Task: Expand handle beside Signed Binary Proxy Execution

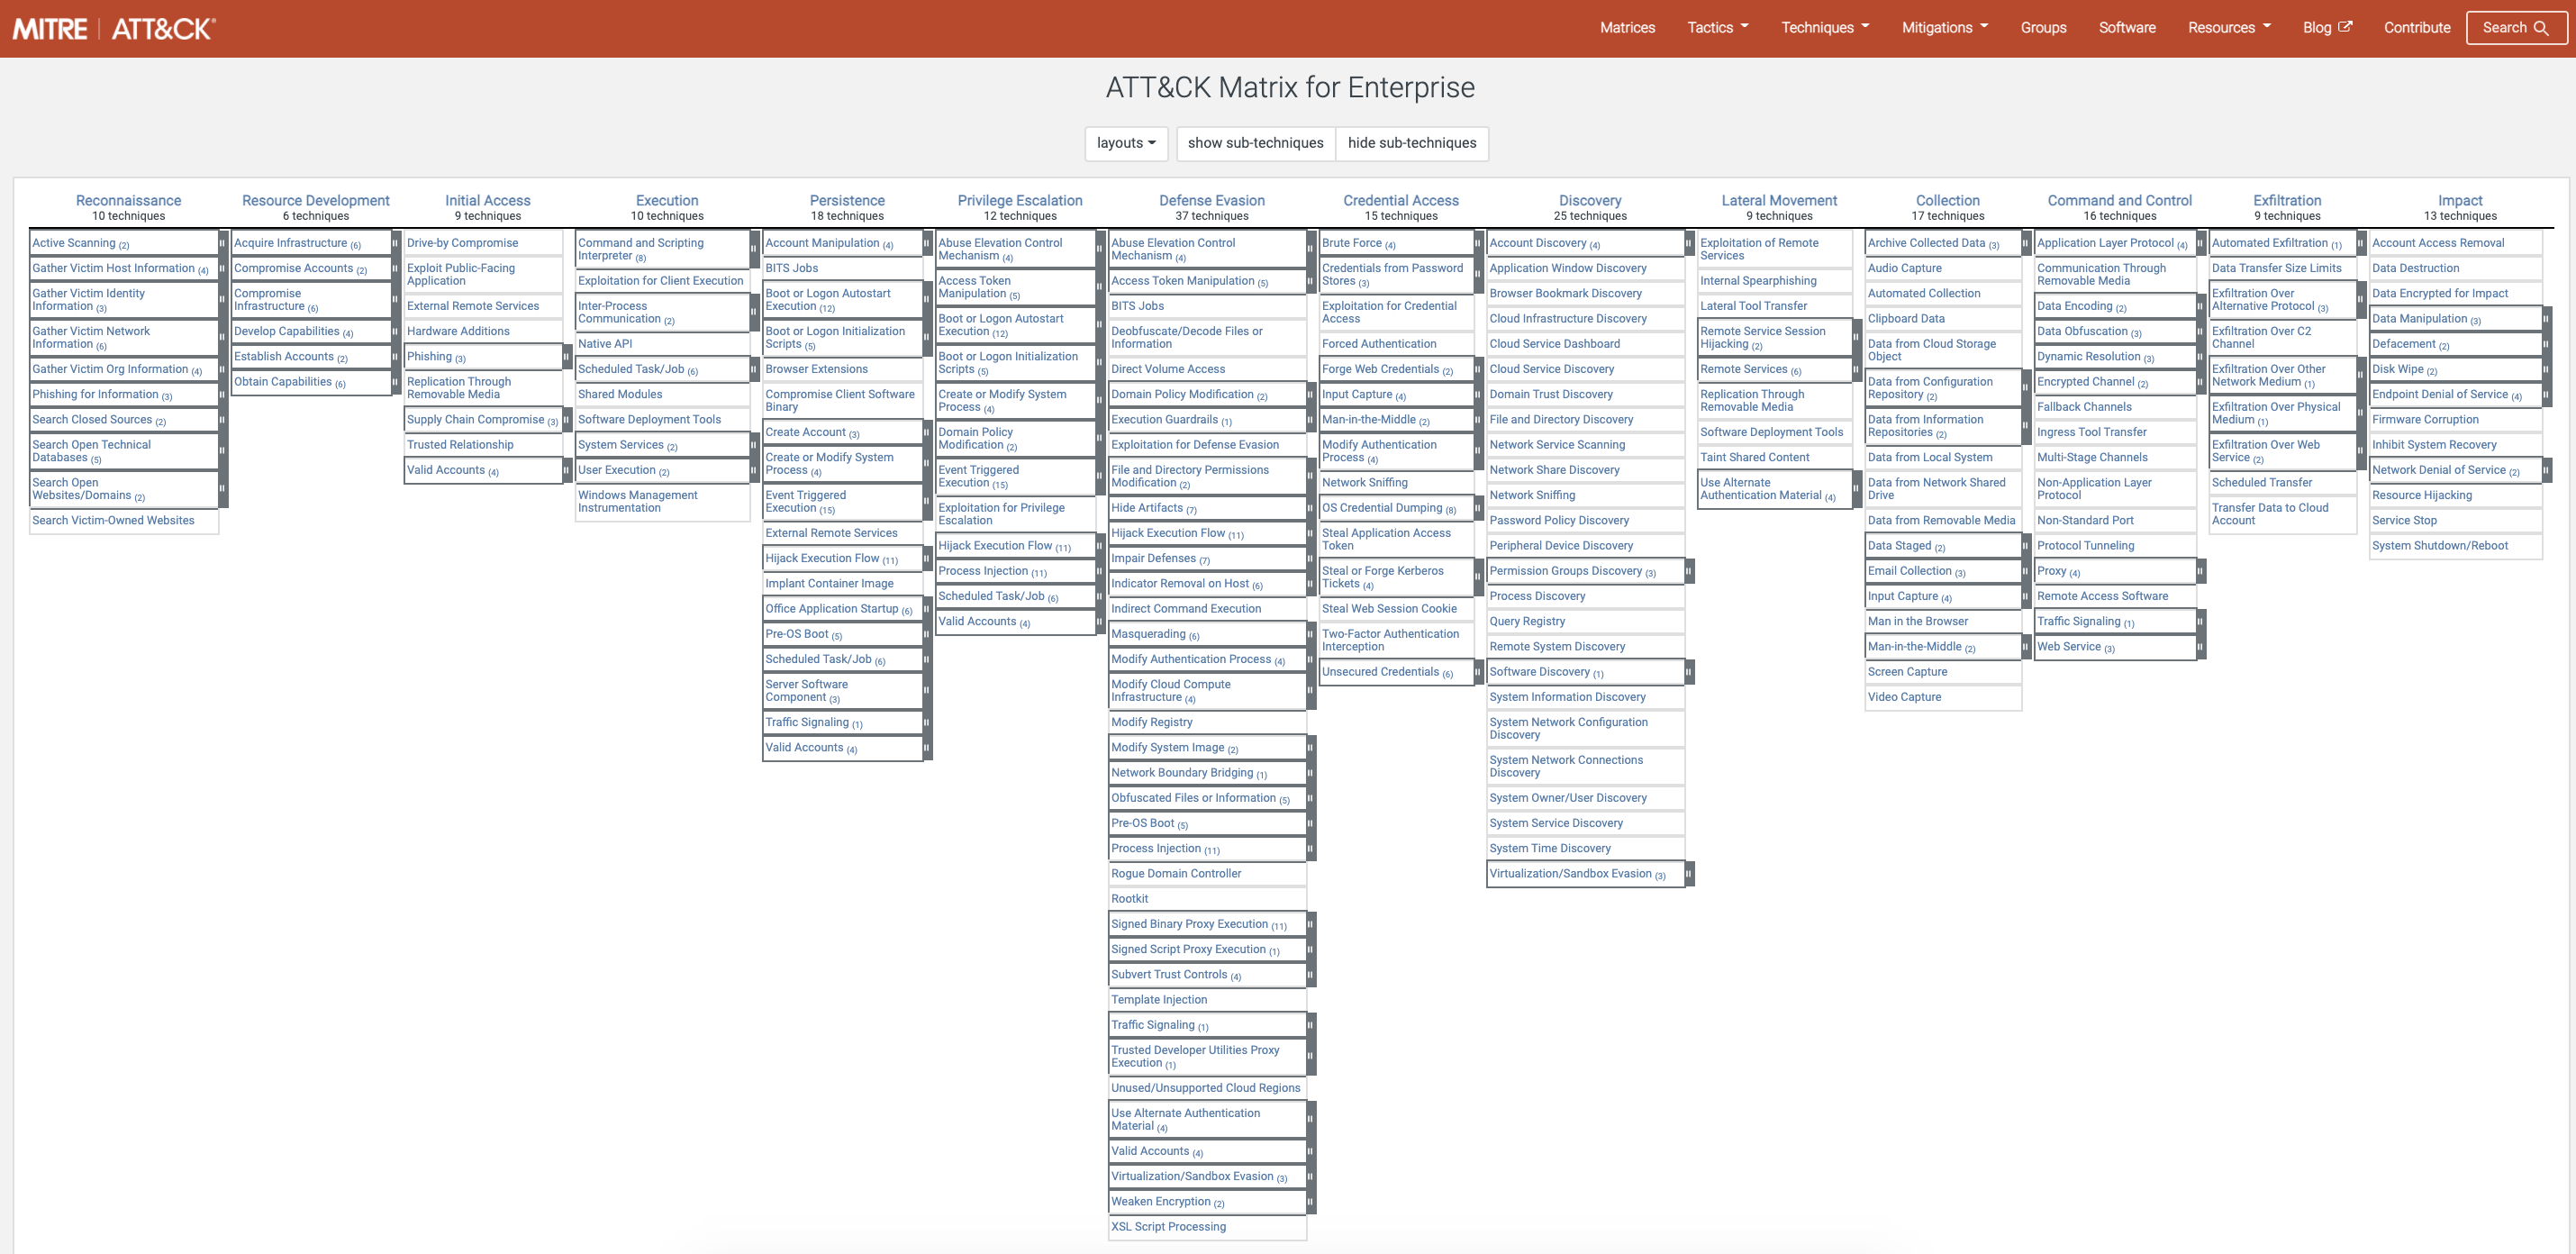Action: tap(1311, 924)
